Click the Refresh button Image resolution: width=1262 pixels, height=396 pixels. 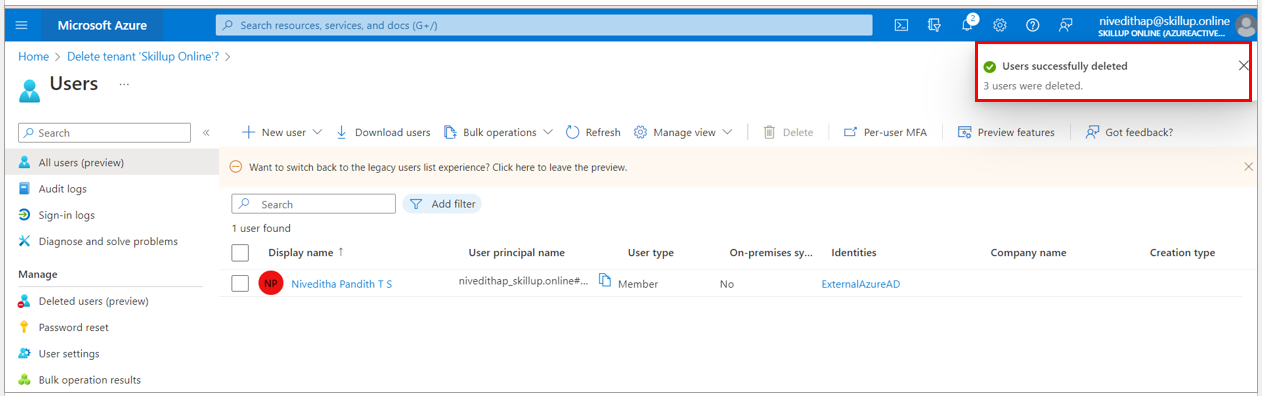point(593,132)
